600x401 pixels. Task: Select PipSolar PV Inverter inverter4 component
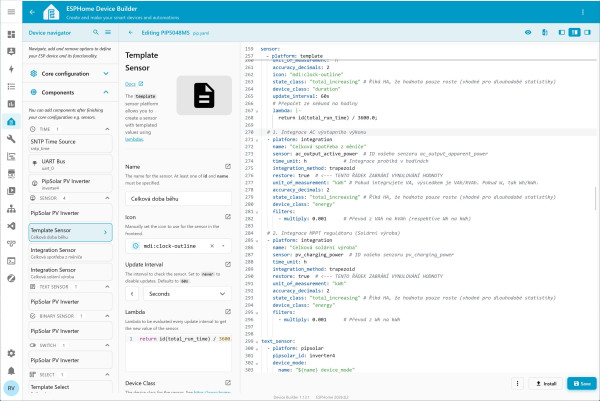click(70, 184)
